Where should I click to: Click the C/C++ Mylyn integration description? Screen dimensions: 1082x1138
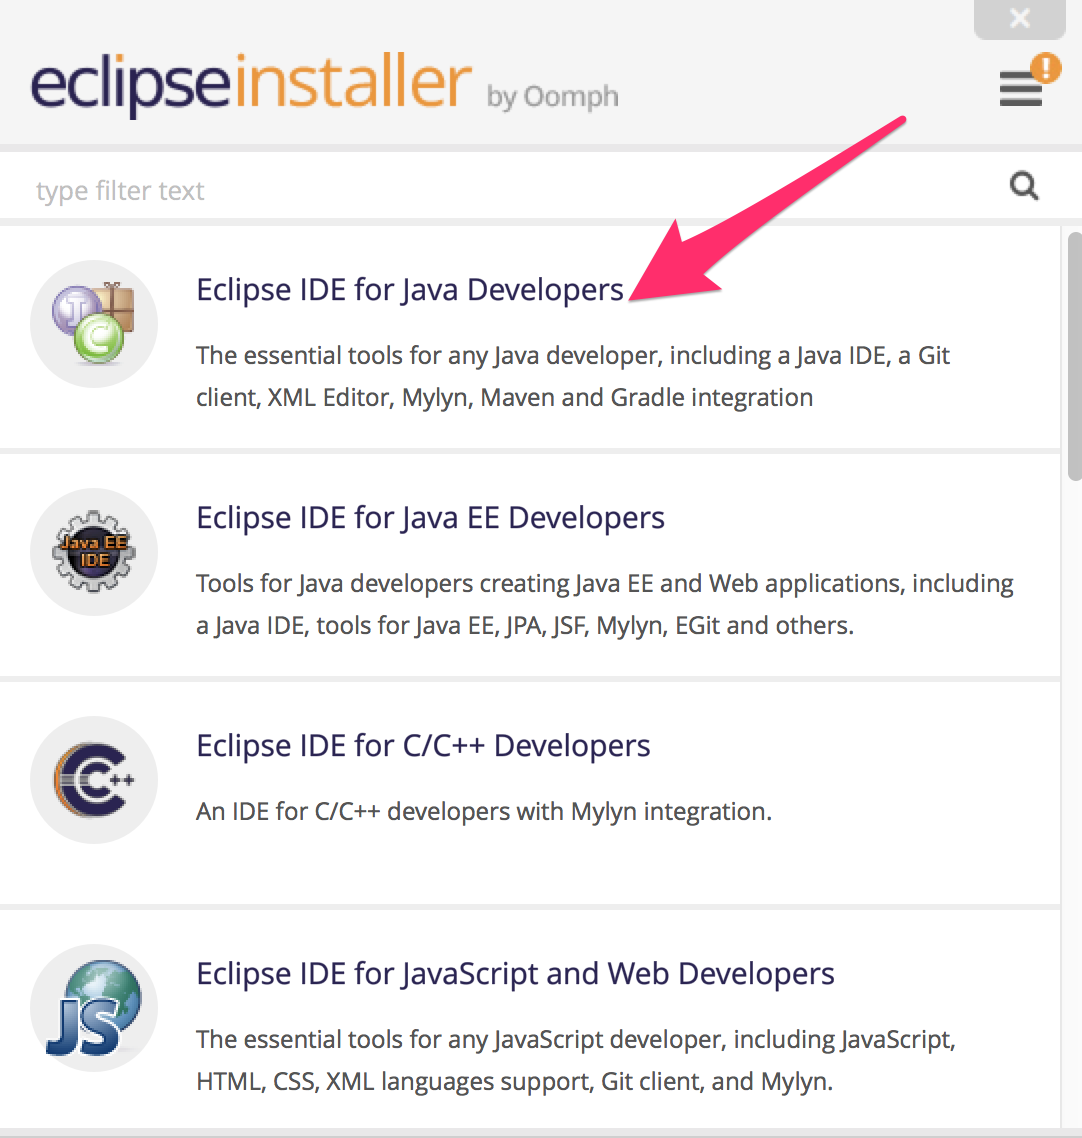point(483,811)
